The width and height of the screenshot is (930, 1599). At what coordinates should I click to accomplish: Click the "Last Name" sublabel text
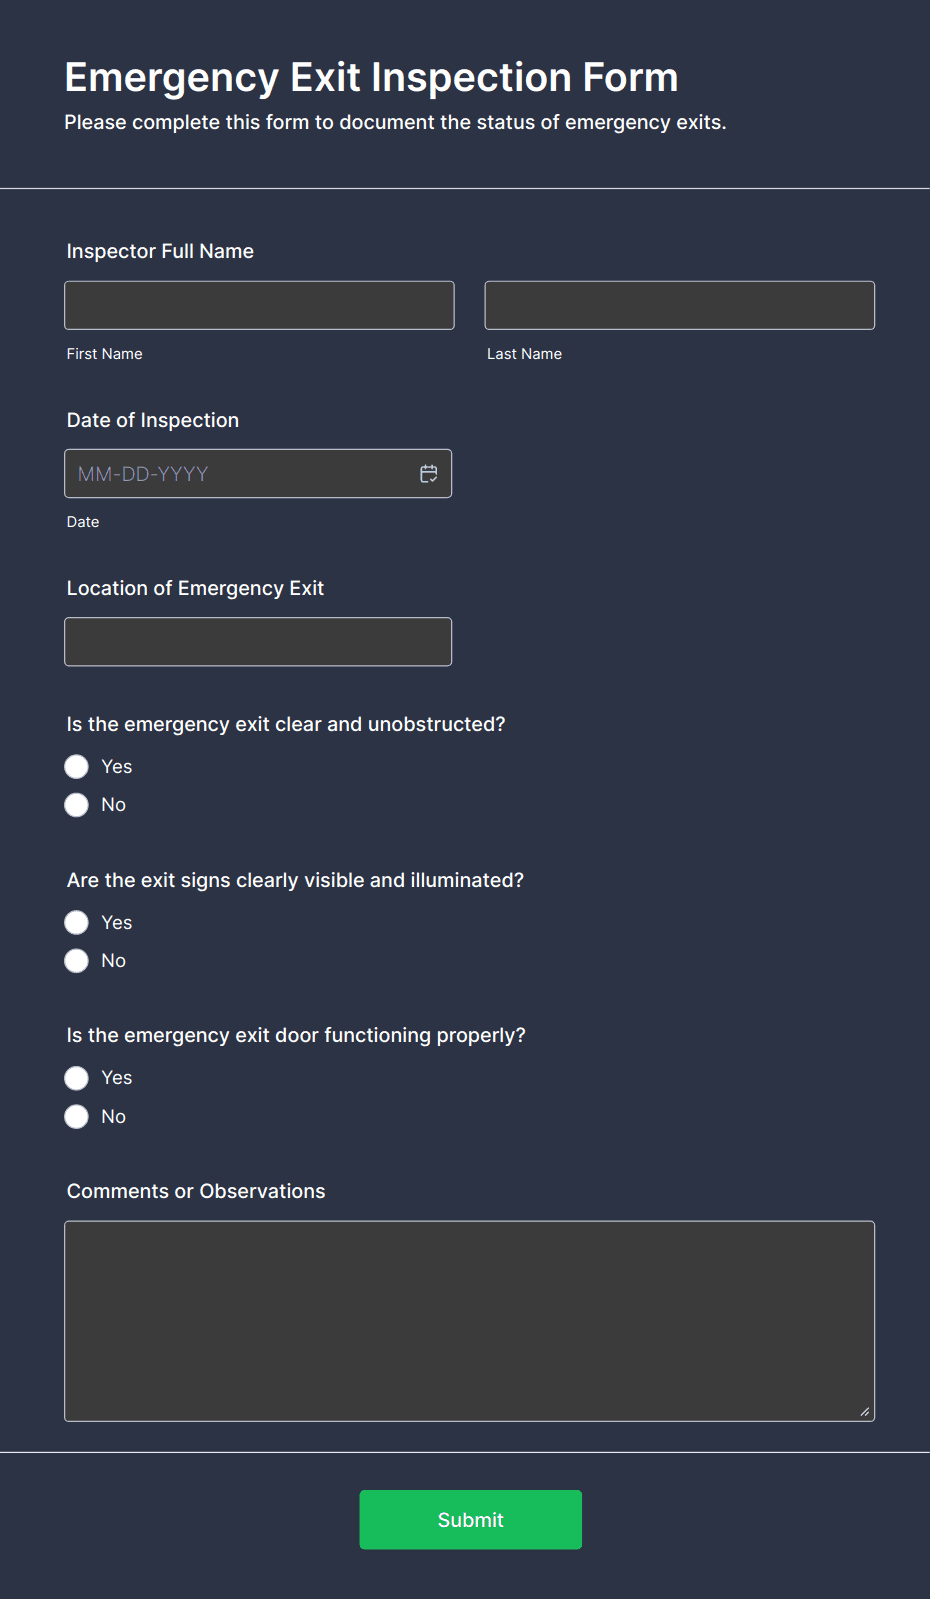click(x=524, y=354)
